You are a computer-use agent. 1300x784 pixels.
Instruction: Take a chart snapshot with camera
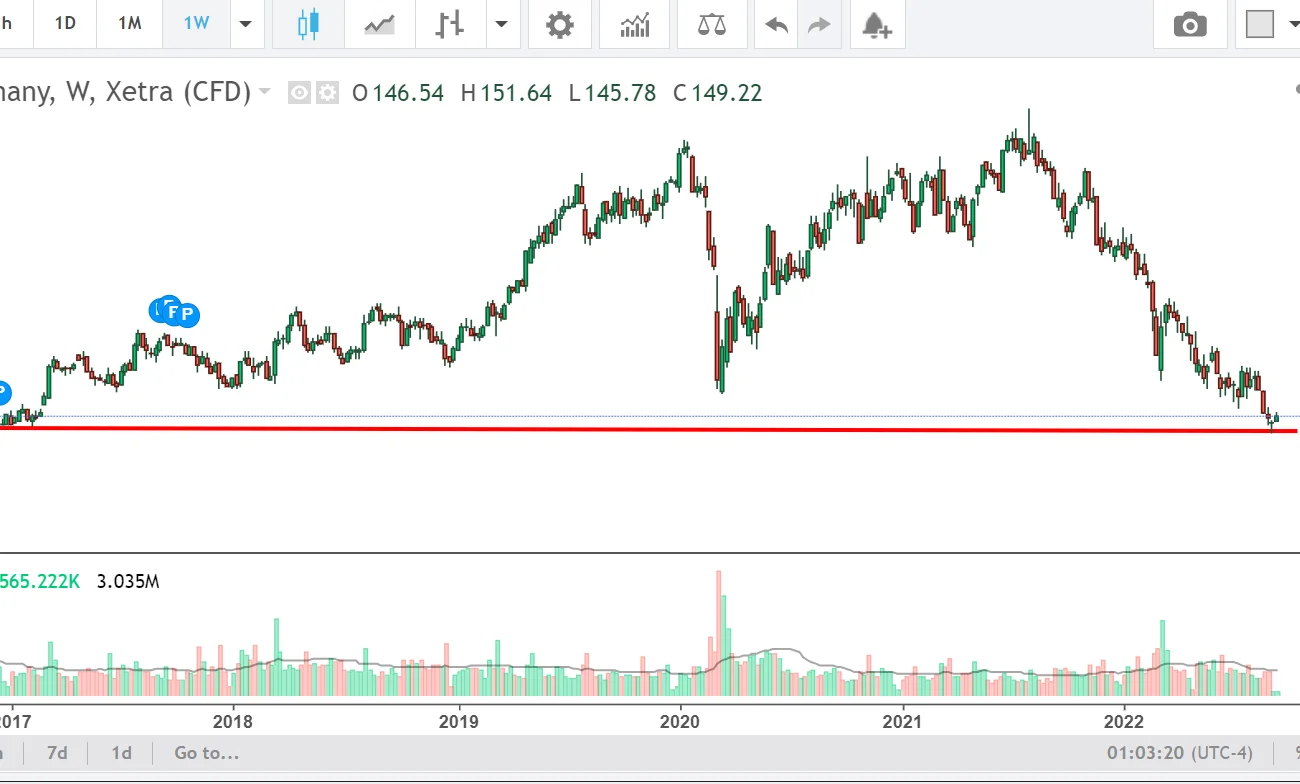tap(1190, 25)
